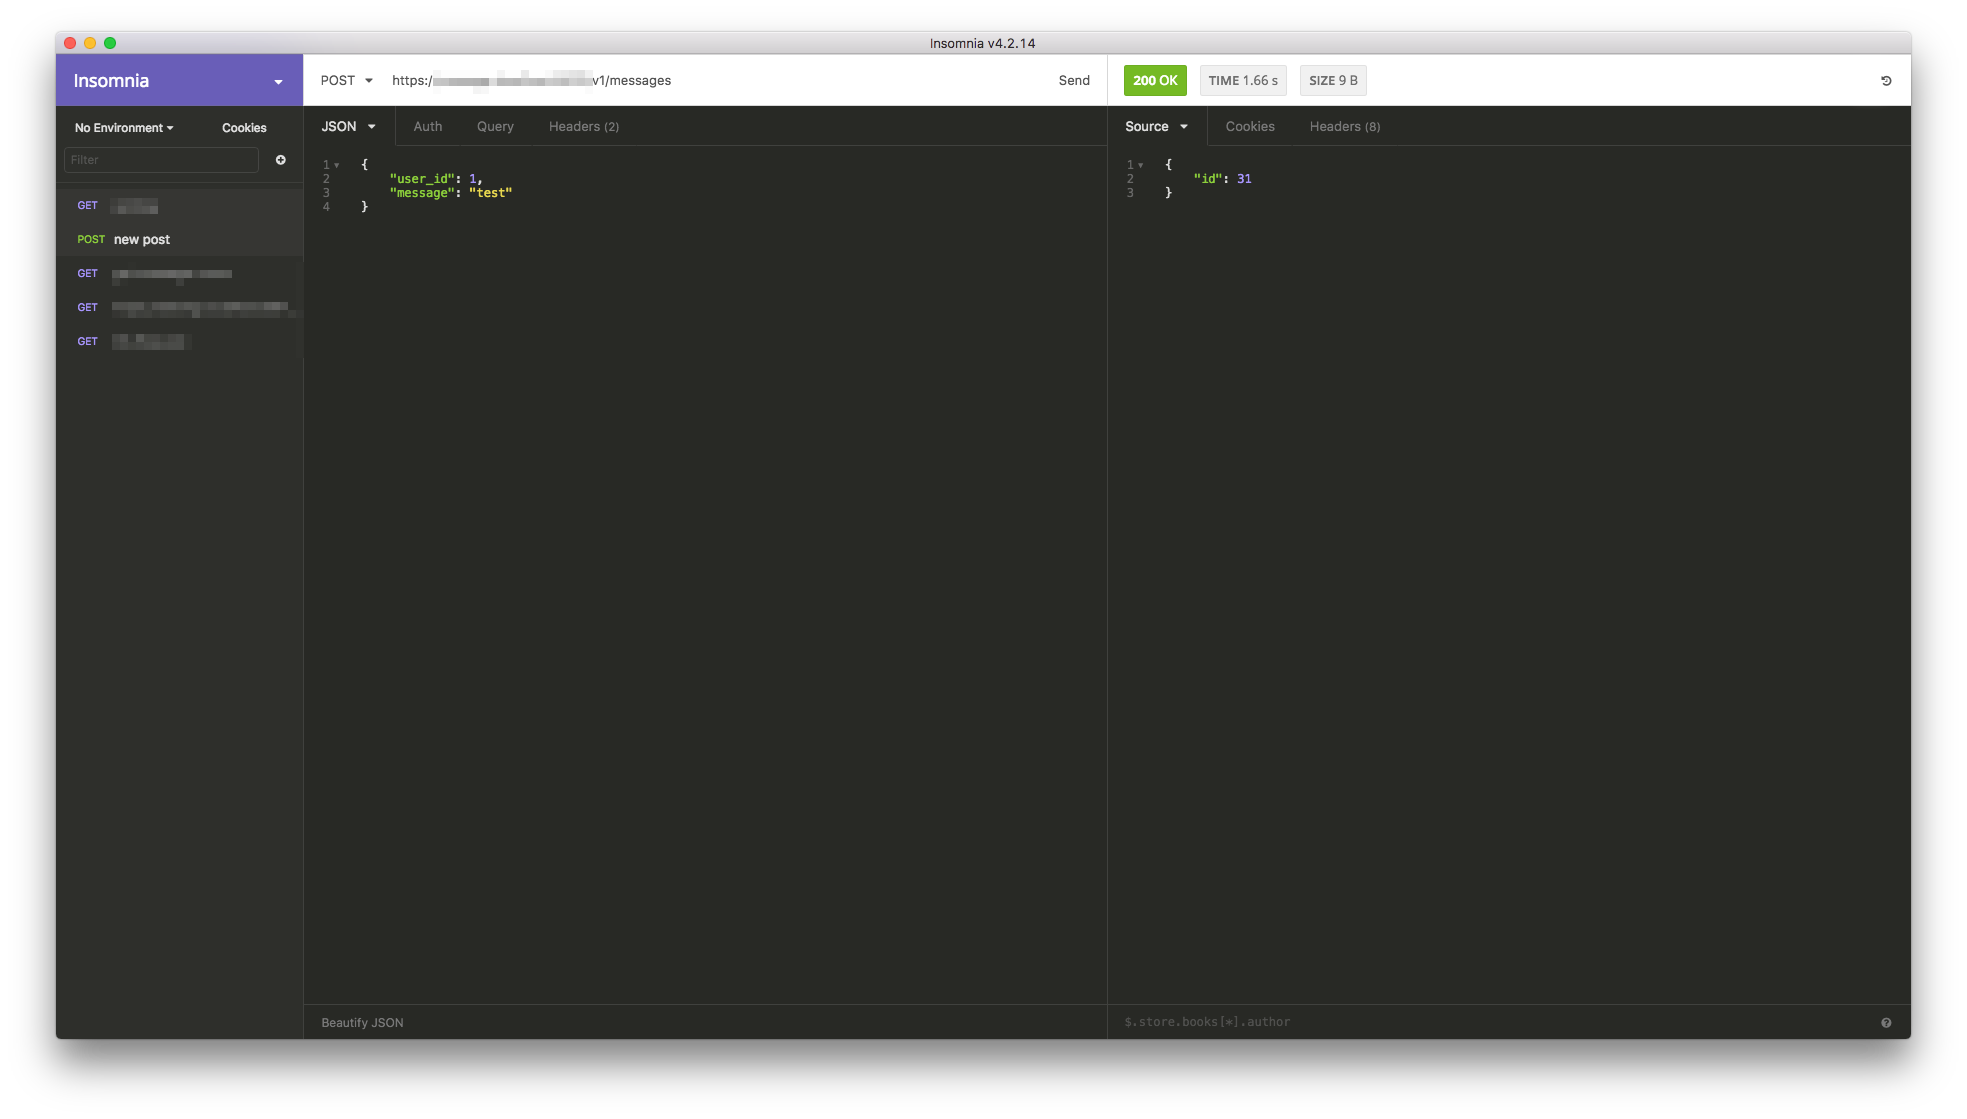Click the Insomnia logo in the sidebar
This screenshot has height=1119, width=1967.
110,80
